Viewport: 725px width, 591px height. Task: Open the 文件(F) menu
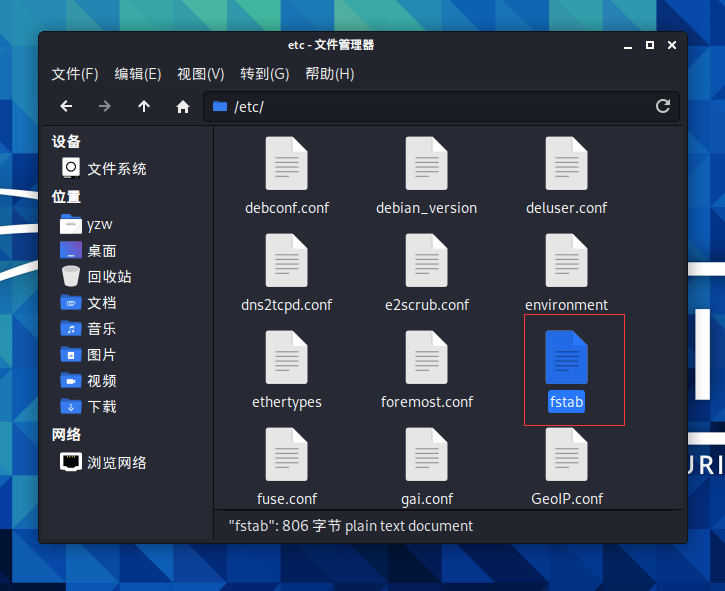[75, 74]
